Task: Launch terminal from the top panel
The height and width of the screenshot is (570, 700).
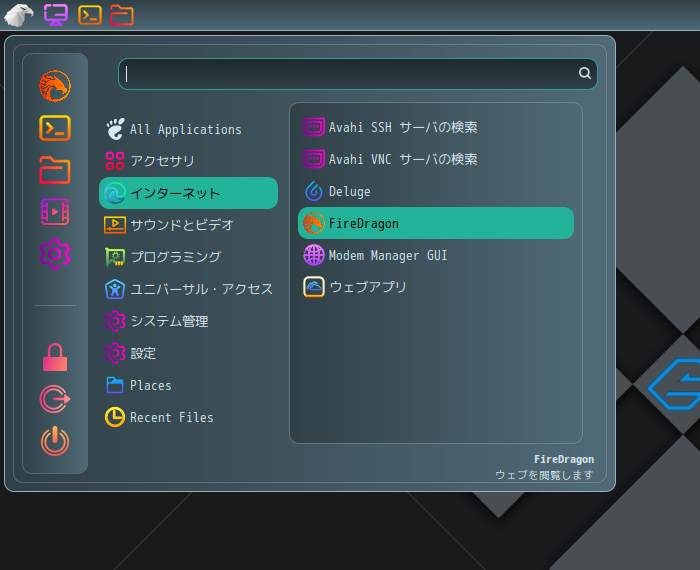Action: click(x=90, y=15)
